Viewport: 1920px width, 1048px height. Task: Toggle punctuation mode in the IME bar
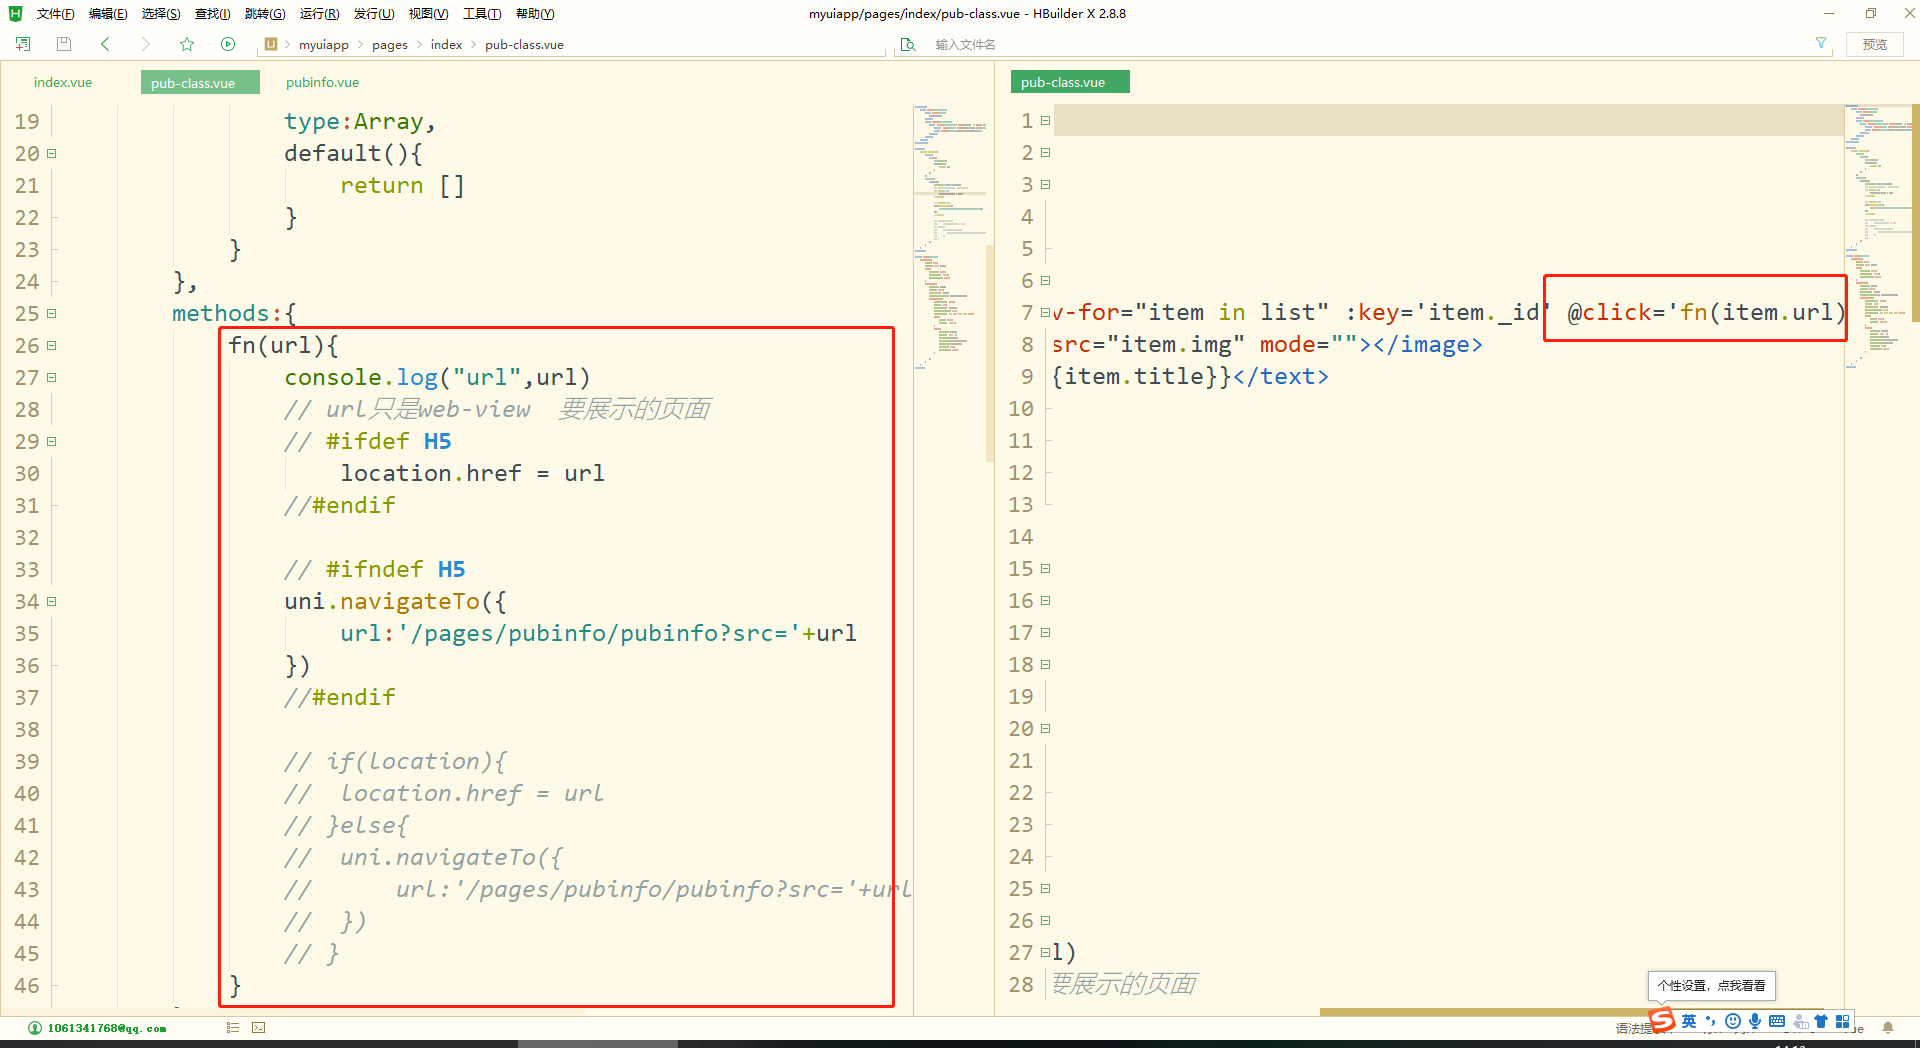(1711, 1021)
